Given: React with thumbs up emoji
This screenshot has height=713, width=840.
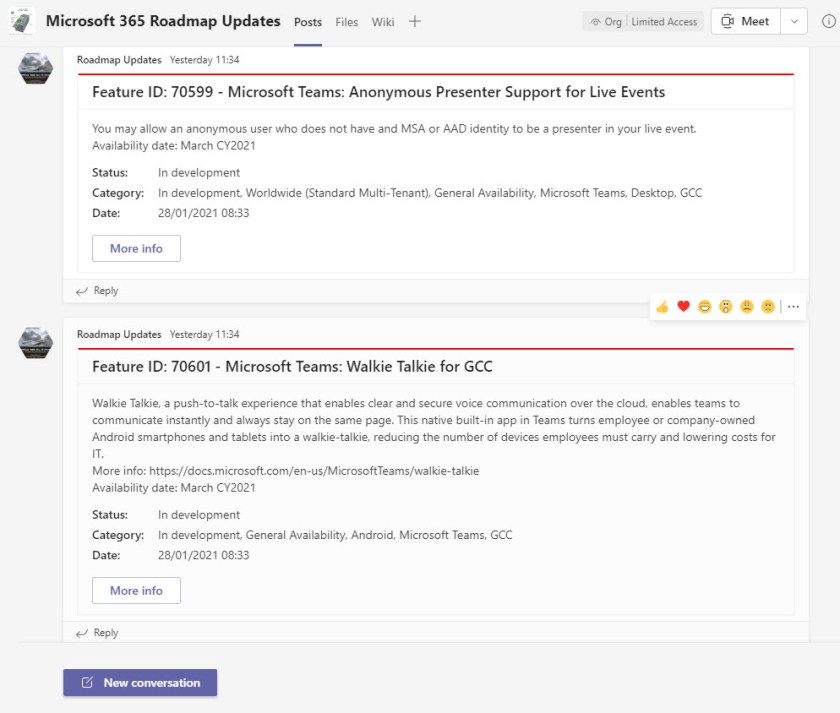Looking at the screenshot, I should coord(662,307).
